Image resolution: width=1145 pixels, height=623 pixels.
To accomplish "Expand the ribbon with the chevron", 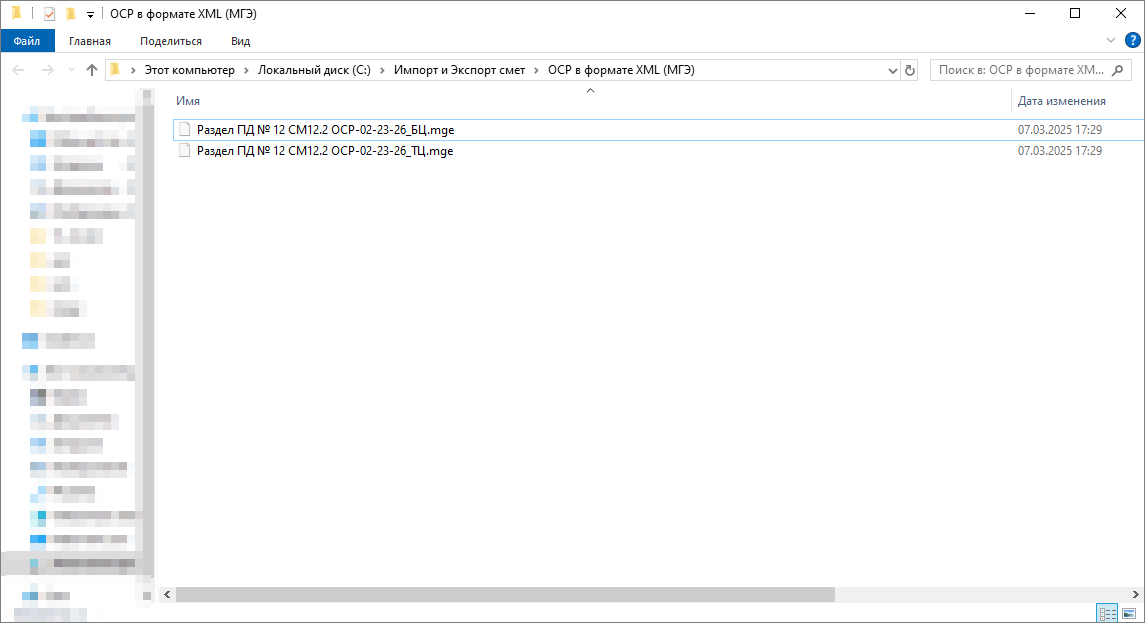I will click(x=1111, y=40).
